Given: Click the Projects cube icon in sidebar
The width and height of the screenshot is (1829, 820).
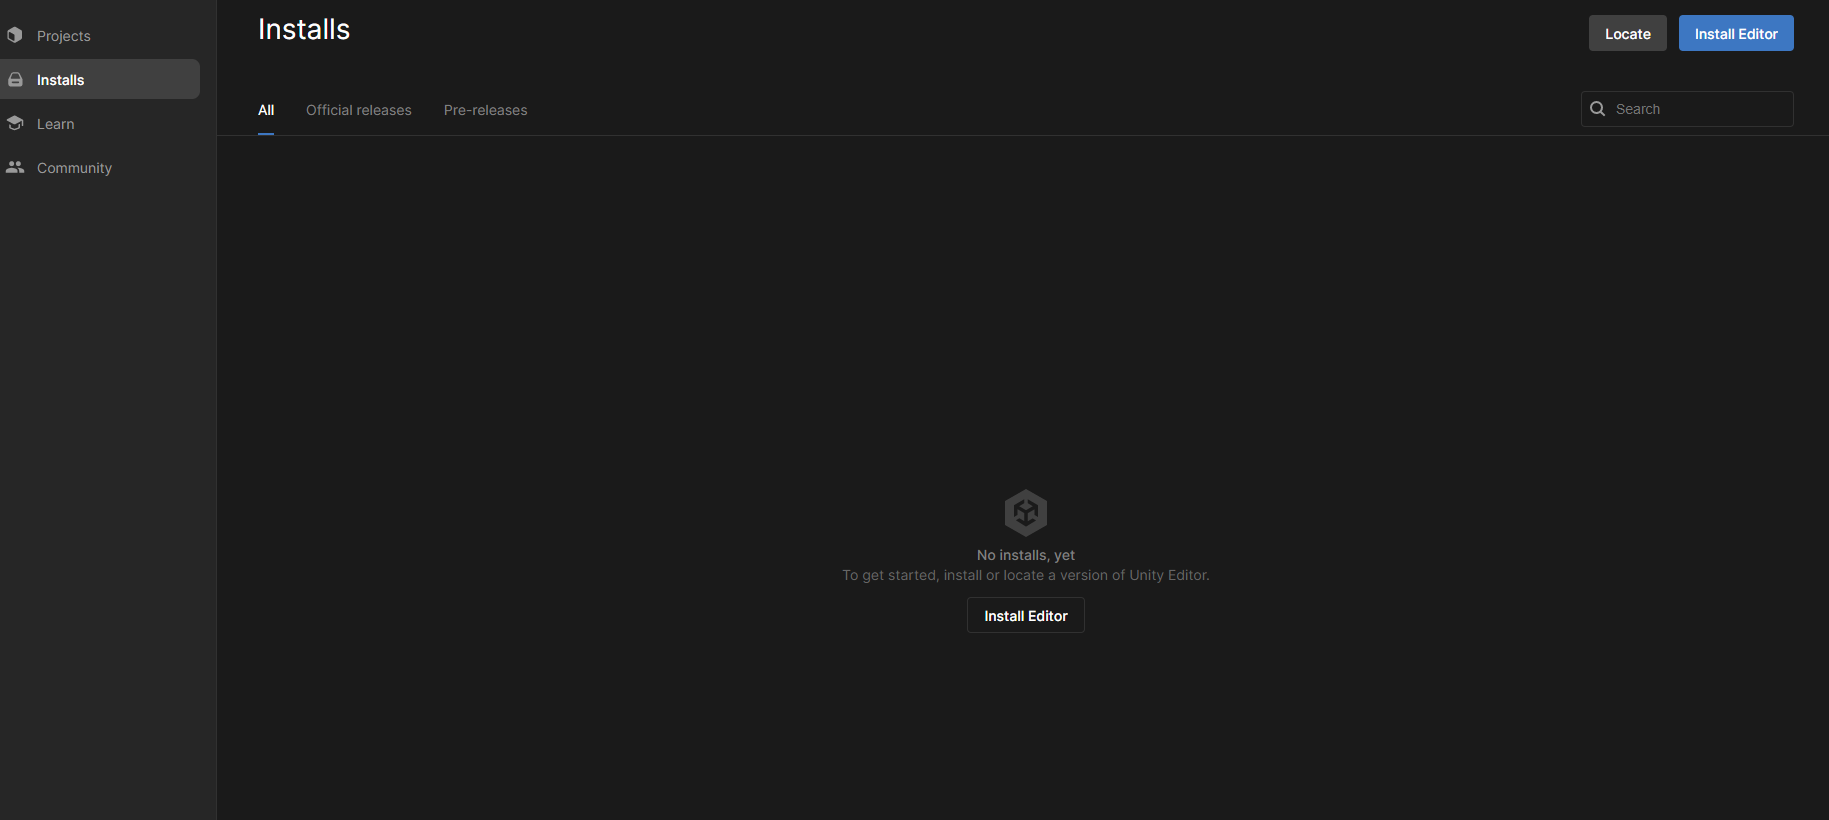Looking at the screenshot, I should (x=15, y=35).
